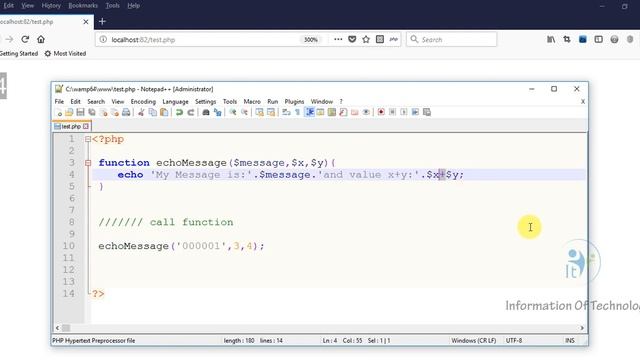Cut selection using the scissors icon
The image size is (640, 360).
(141, 112)
